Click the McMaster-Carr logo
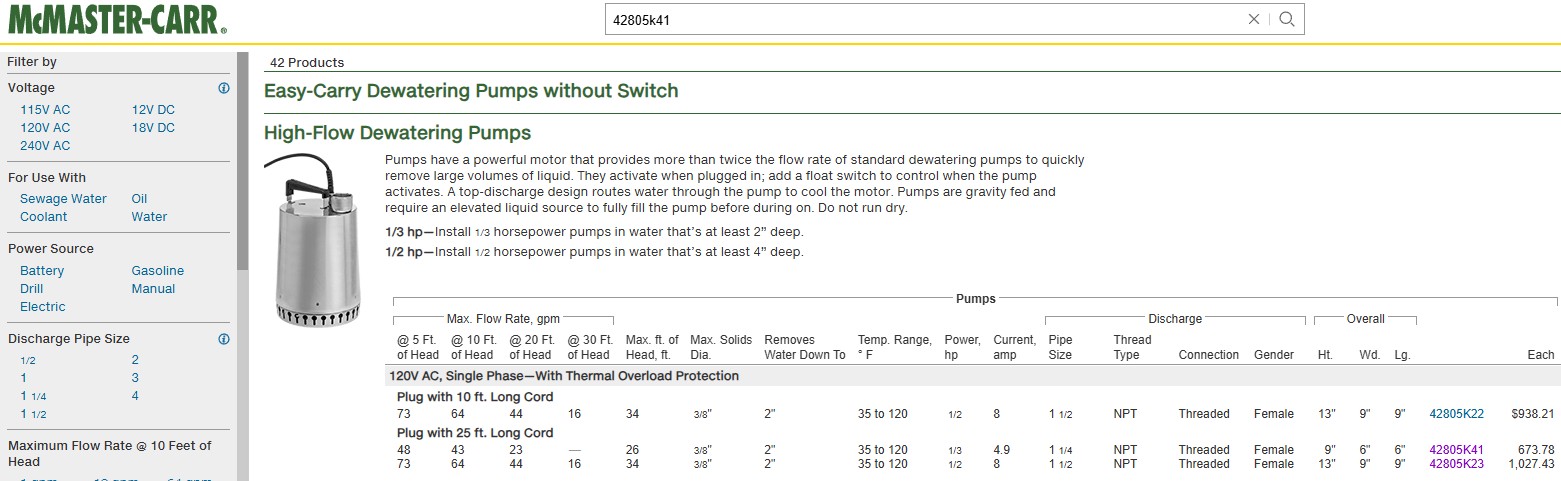The width and height of the screenshot is (1561, 481). pos(117,20)
